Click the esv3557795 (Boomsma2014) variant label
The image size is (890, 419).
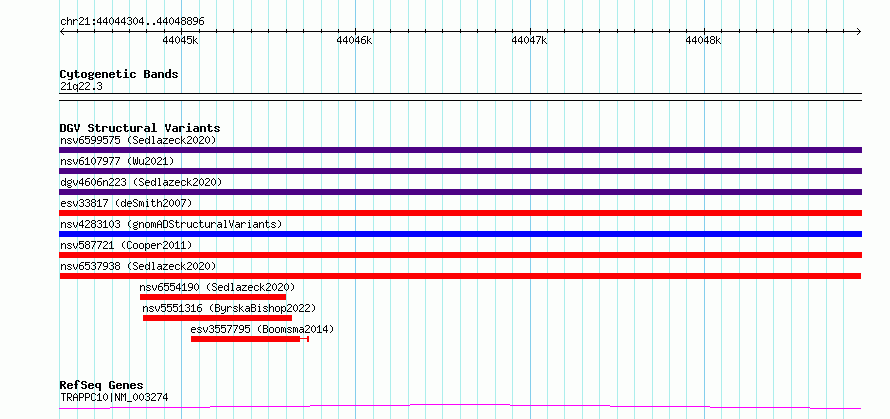tap(262, 329)
